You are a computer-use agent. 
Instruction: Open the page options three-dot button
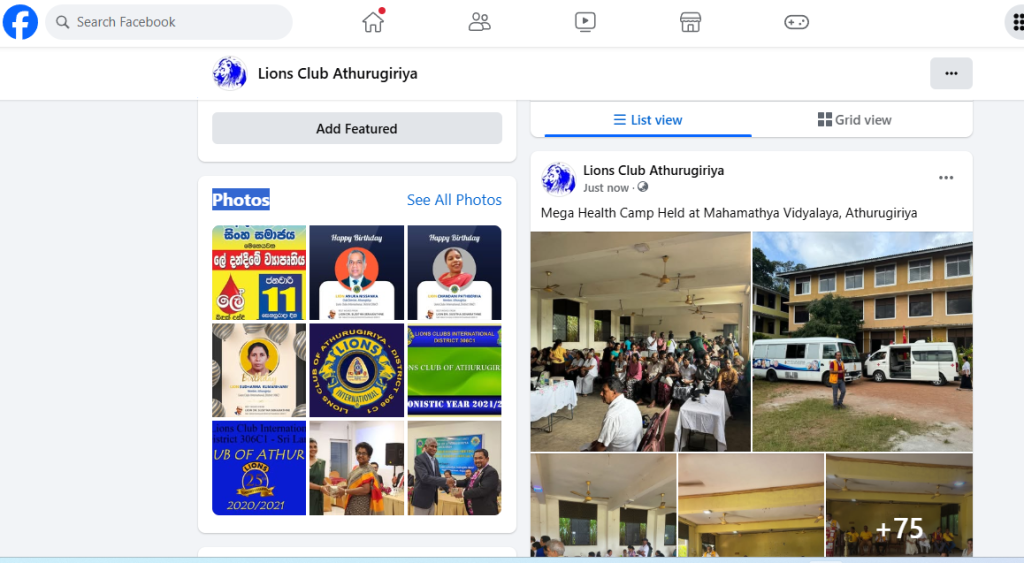click(951, 73)
